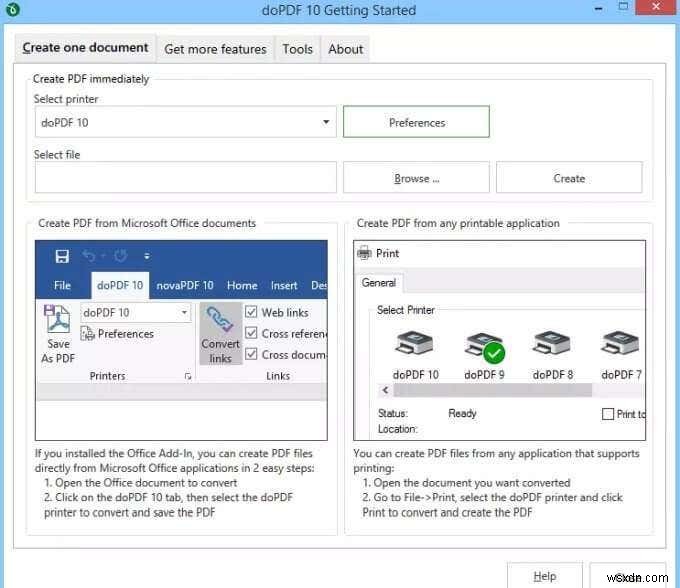Screen dimensions: 680x588
Task: Expand the doPDF 10 ribbon printer dropdown
Action: point(184,312)
